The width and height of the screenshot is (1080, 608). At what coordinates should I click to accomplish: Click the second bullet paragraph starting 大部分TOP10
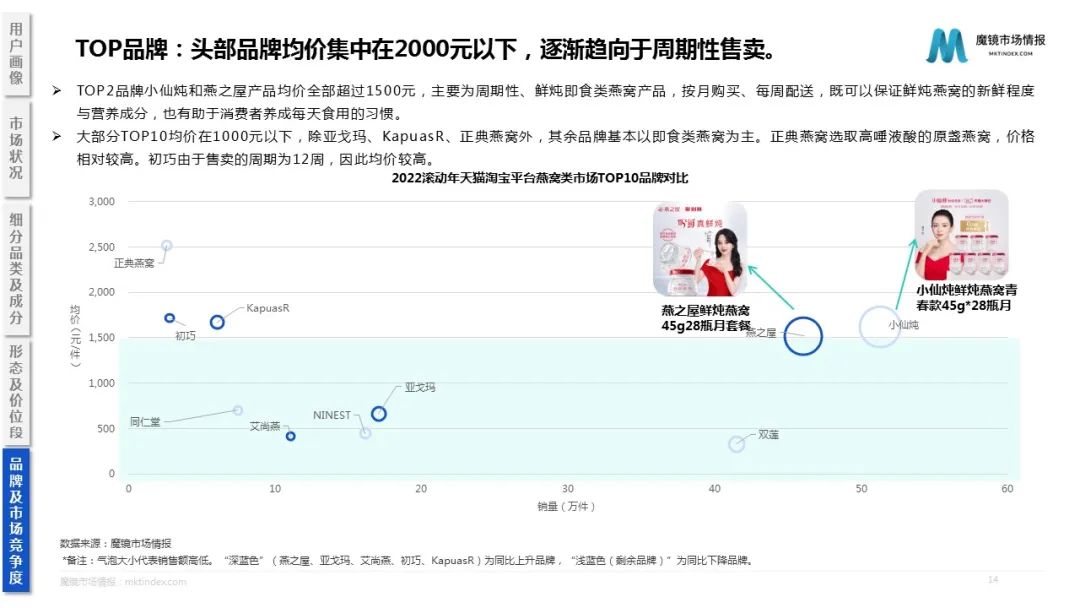coord(555,148)
